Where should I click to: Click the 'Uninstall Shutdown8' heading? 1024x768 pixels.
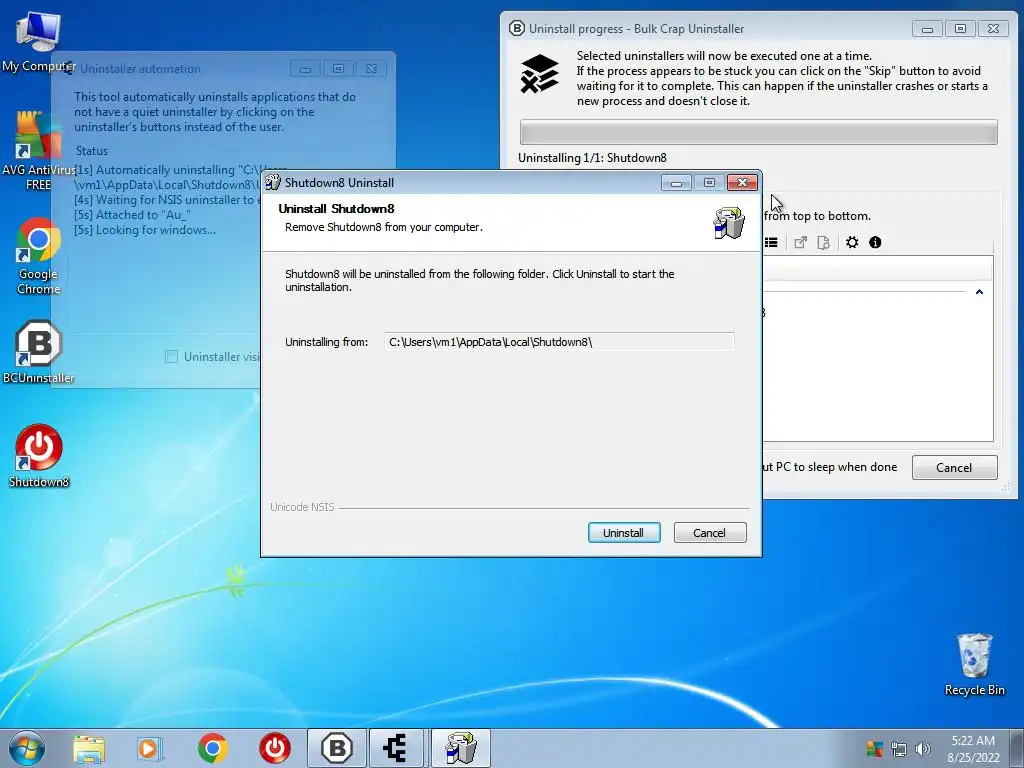tap(336, 209)
